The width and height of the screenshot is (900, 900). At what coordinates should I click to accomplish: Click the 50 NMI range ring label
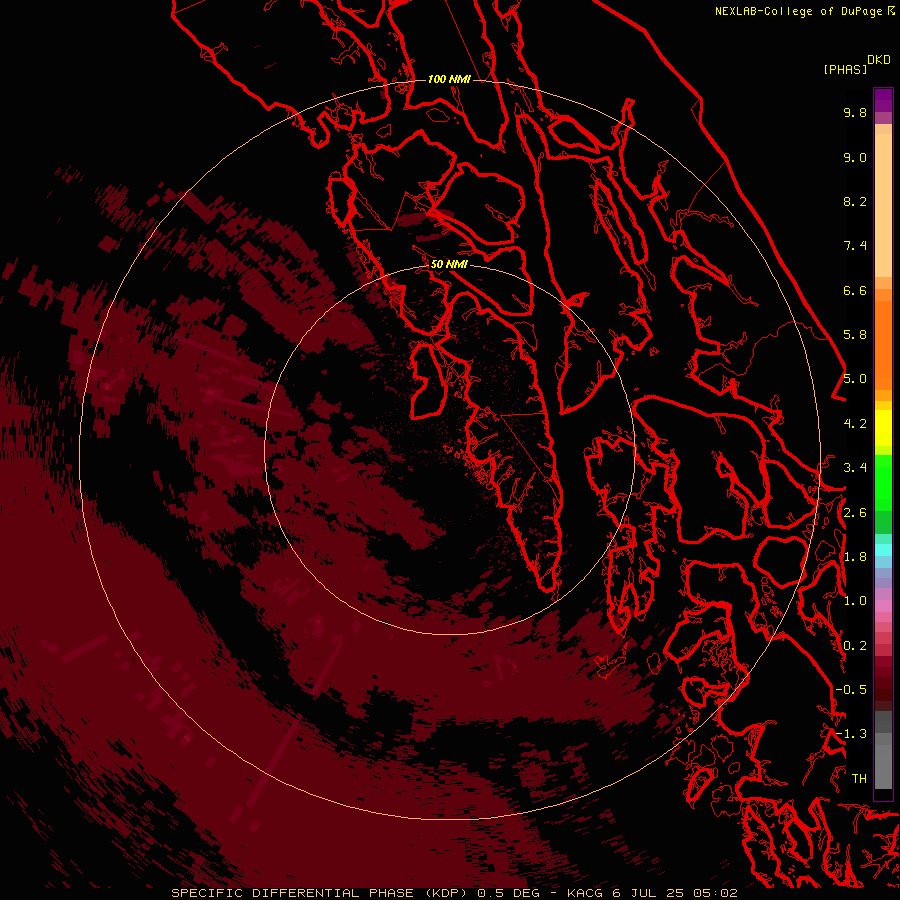(449, 264)
